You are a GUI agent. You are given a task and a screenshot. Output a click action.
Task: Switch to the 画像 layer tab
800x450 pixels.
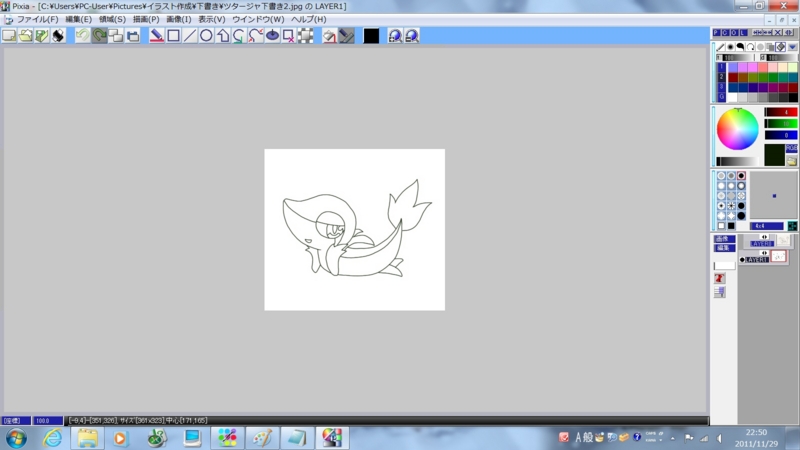(x=724, y=239)
